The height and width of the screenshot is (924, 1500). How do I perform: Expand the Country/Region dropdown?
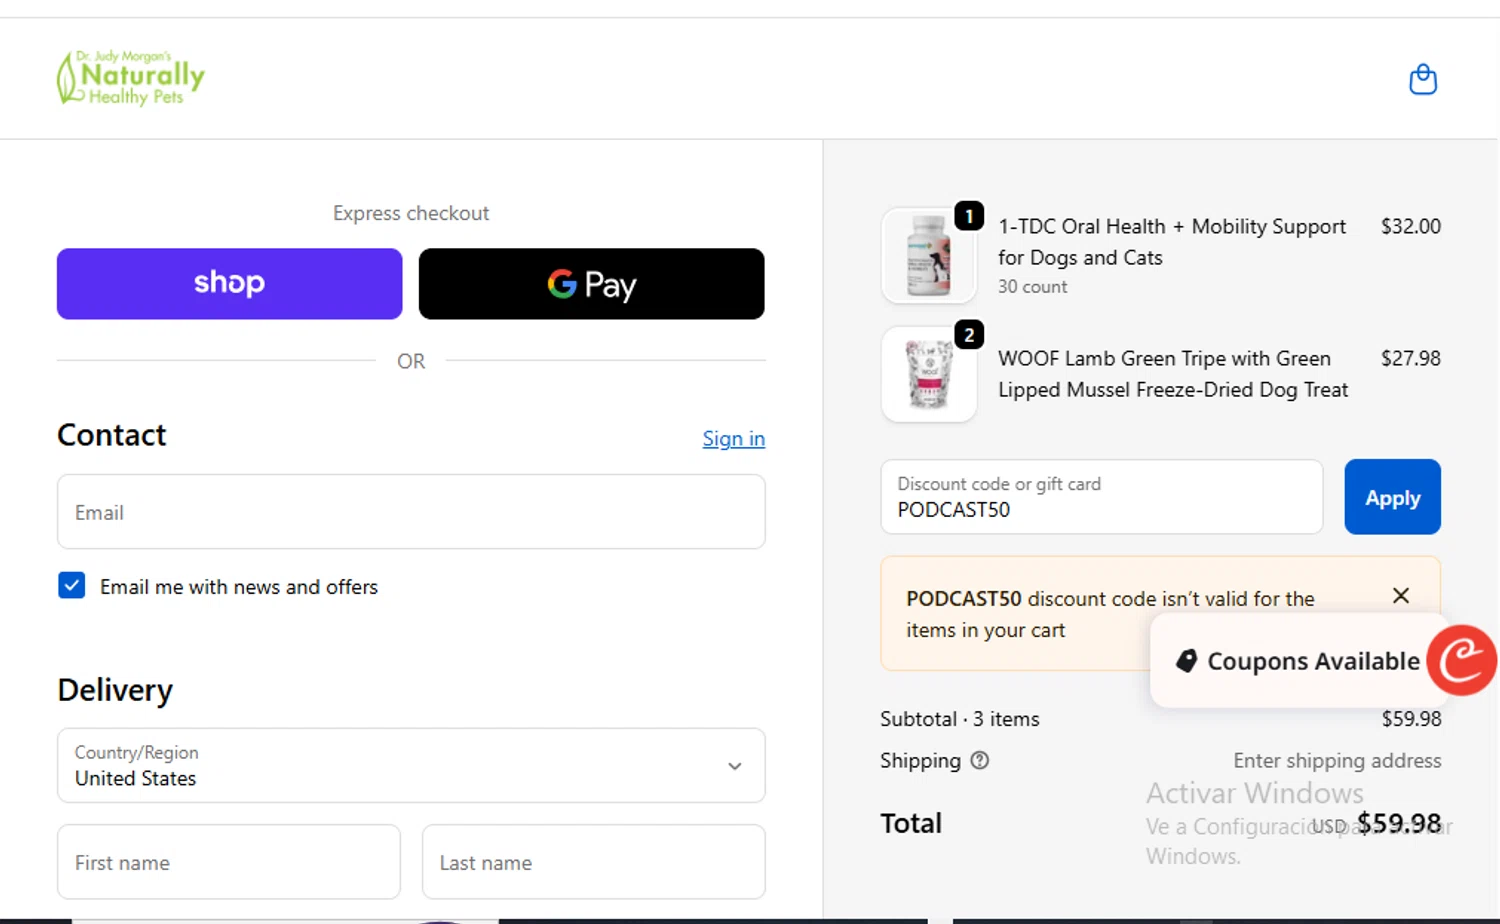(411, 765)
